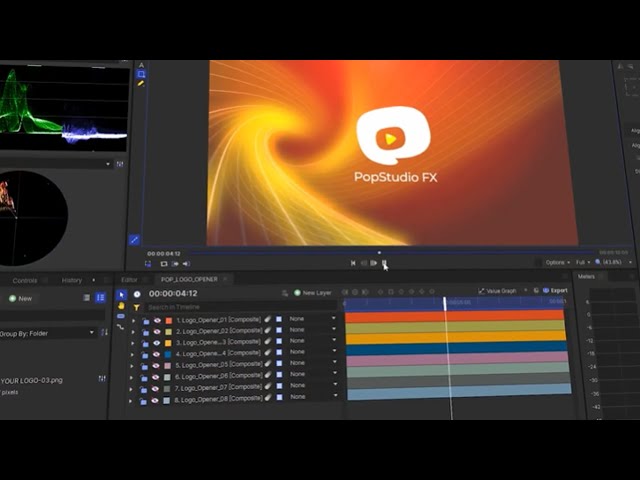Hide the Logo_Opener_01 layer
This screenshot has height=480, width=640.
tap(157, 321)
